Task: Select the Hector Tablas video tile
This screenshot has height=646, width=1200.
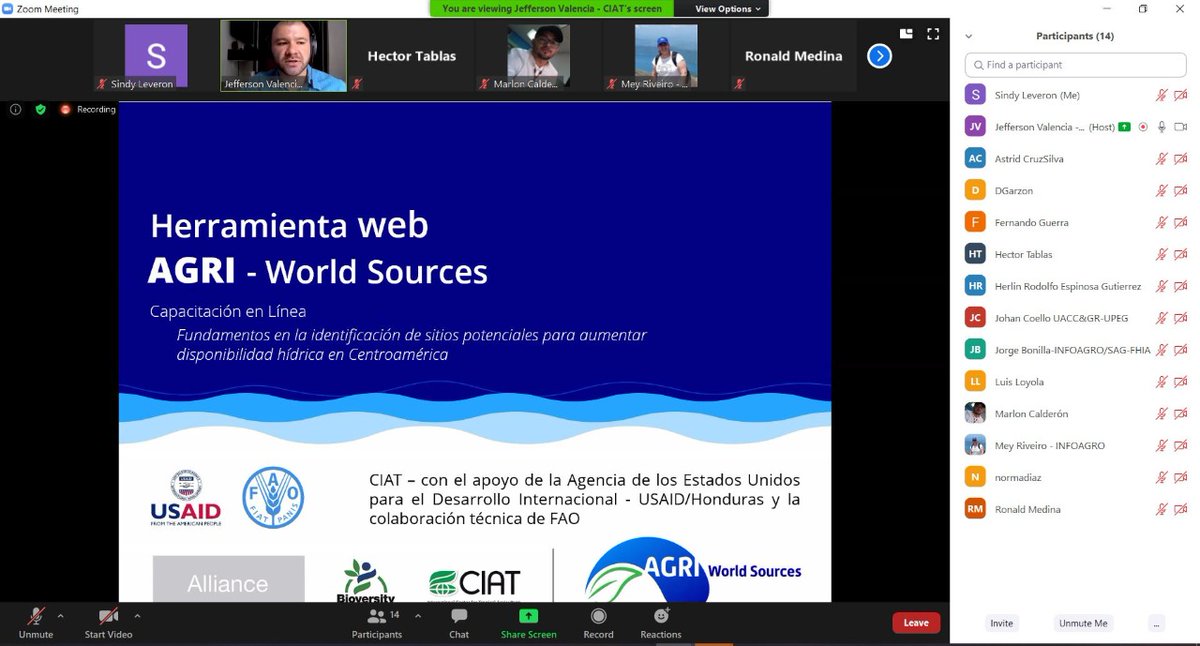Action: [411, 57]
